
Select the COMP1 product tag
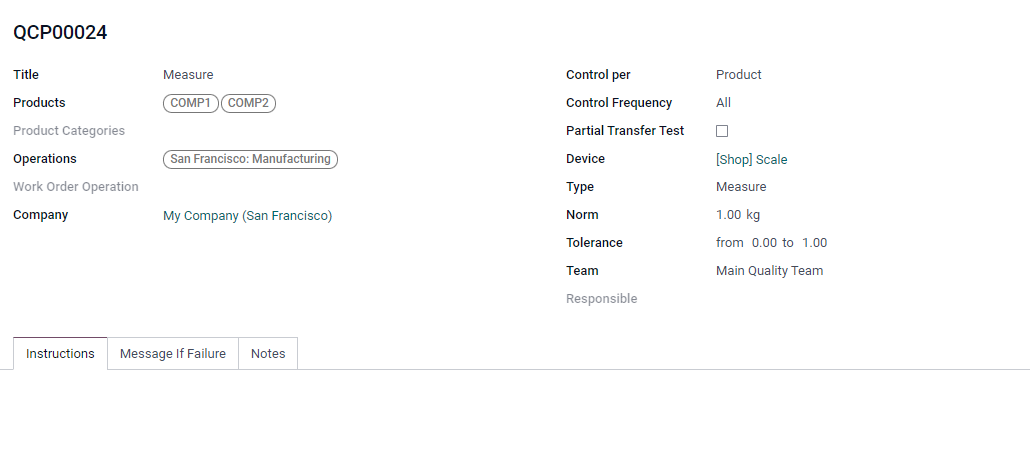190,103
